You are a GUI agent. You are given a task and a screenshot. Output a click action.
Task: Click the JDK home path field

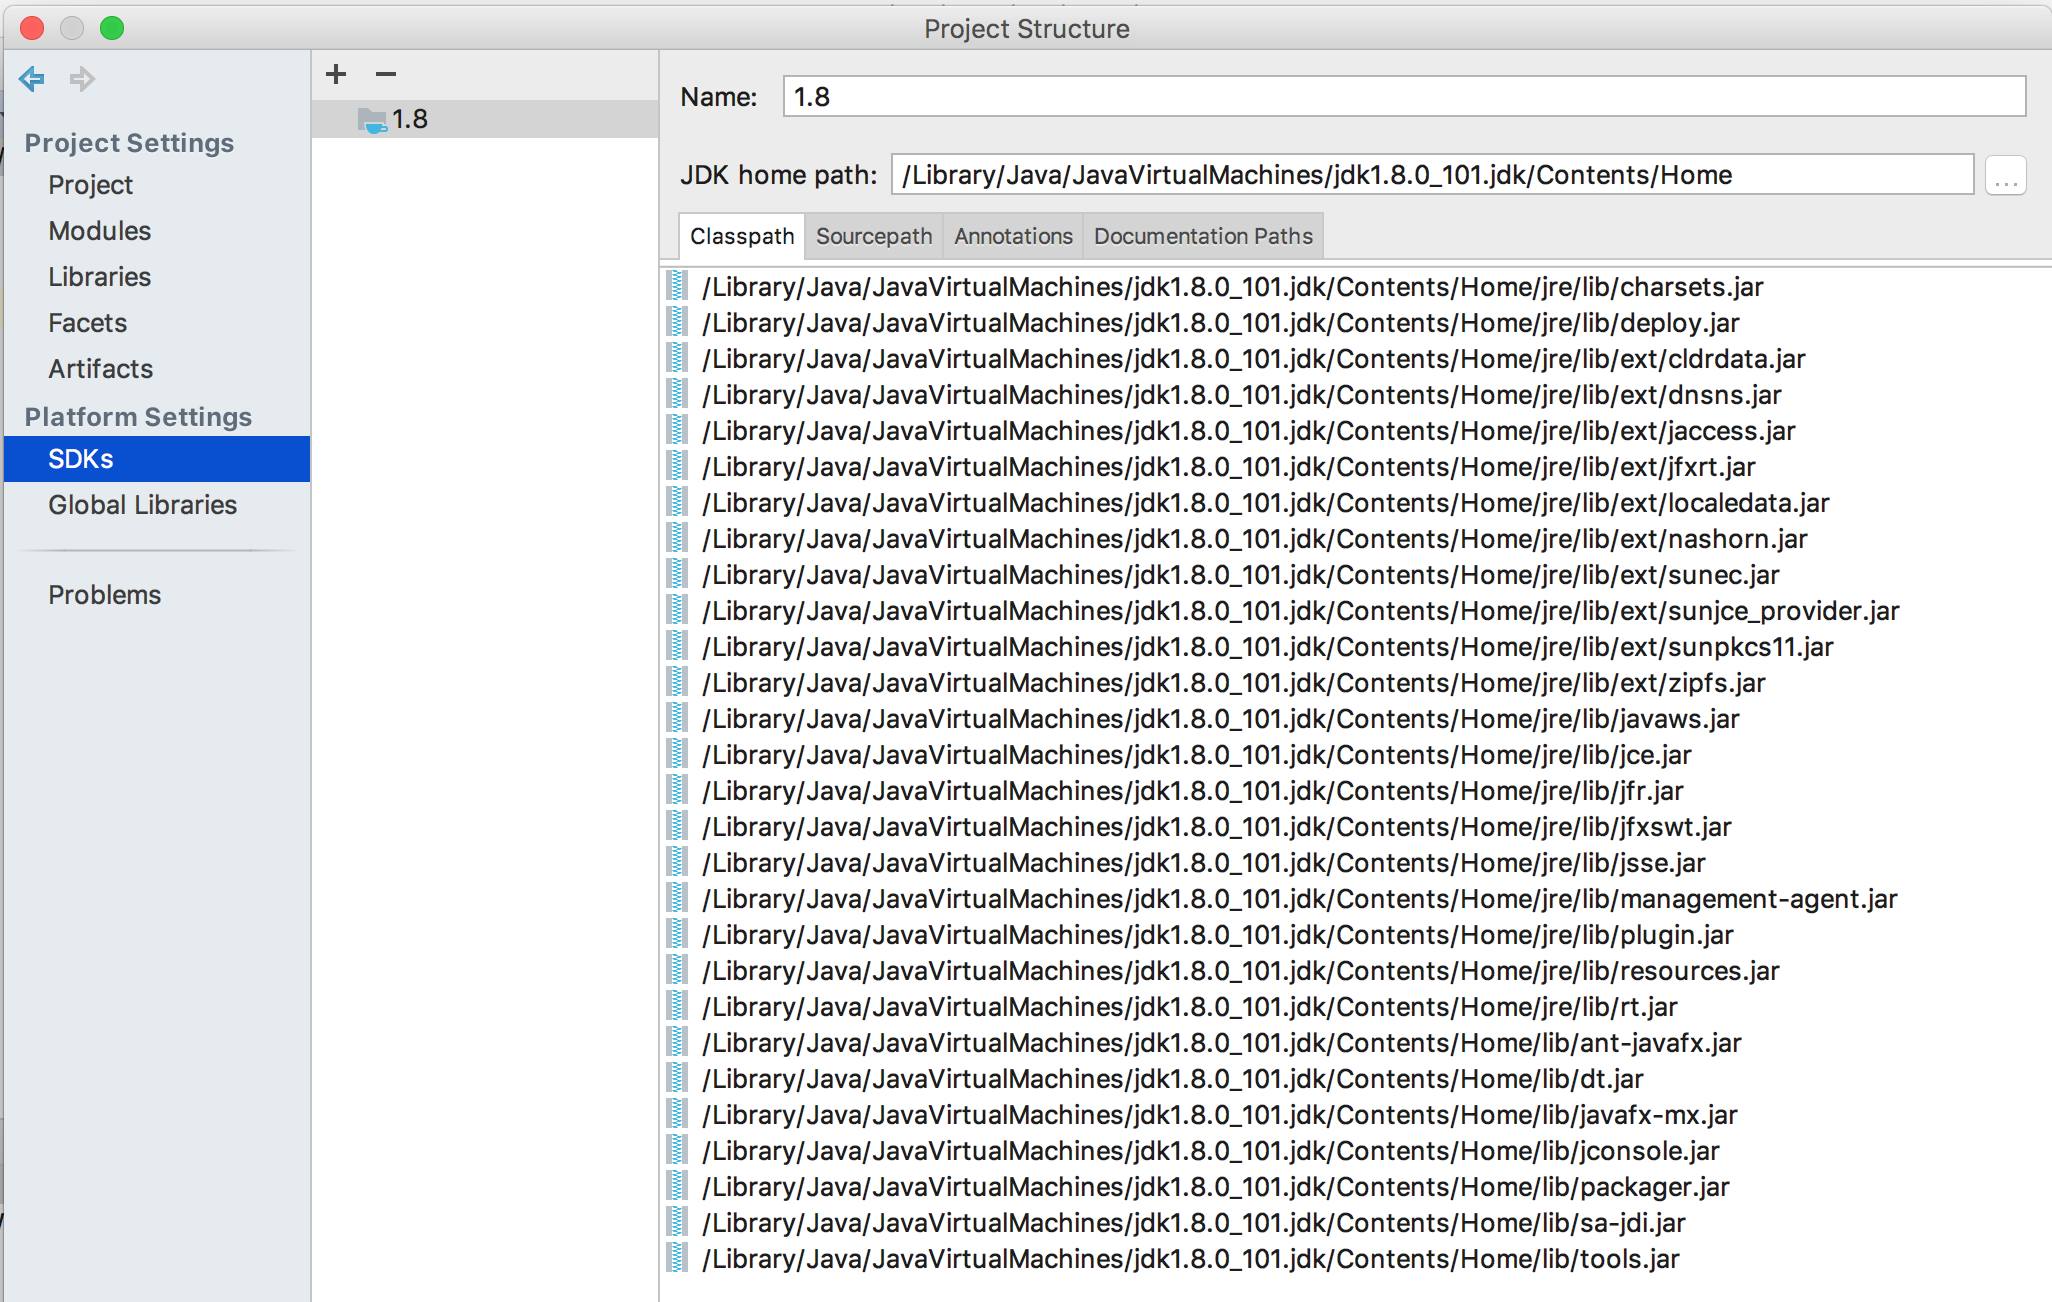(1432, 175)
